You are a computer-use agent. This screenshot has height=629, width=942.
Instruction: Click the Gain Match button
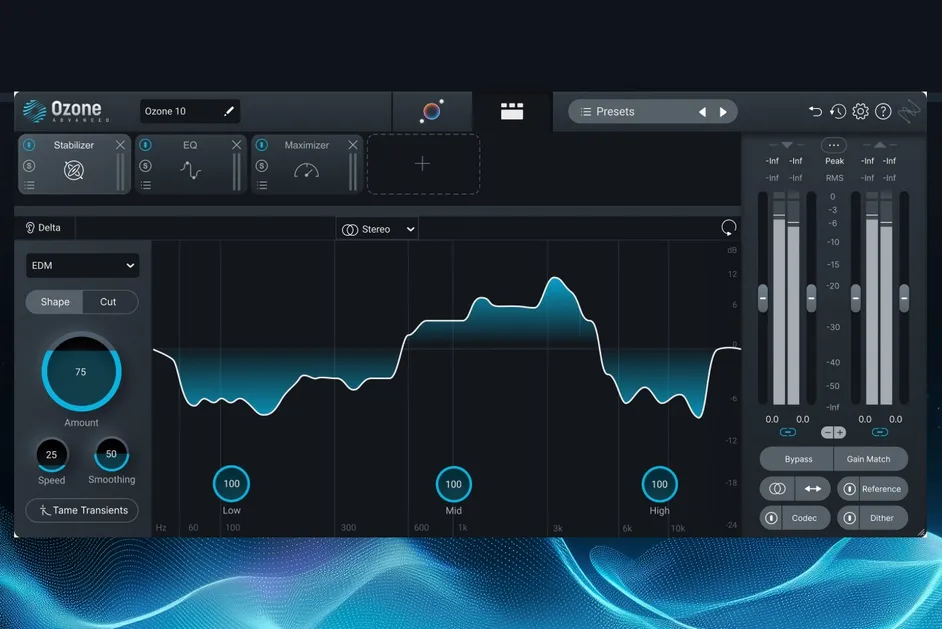tap(869, 459)
